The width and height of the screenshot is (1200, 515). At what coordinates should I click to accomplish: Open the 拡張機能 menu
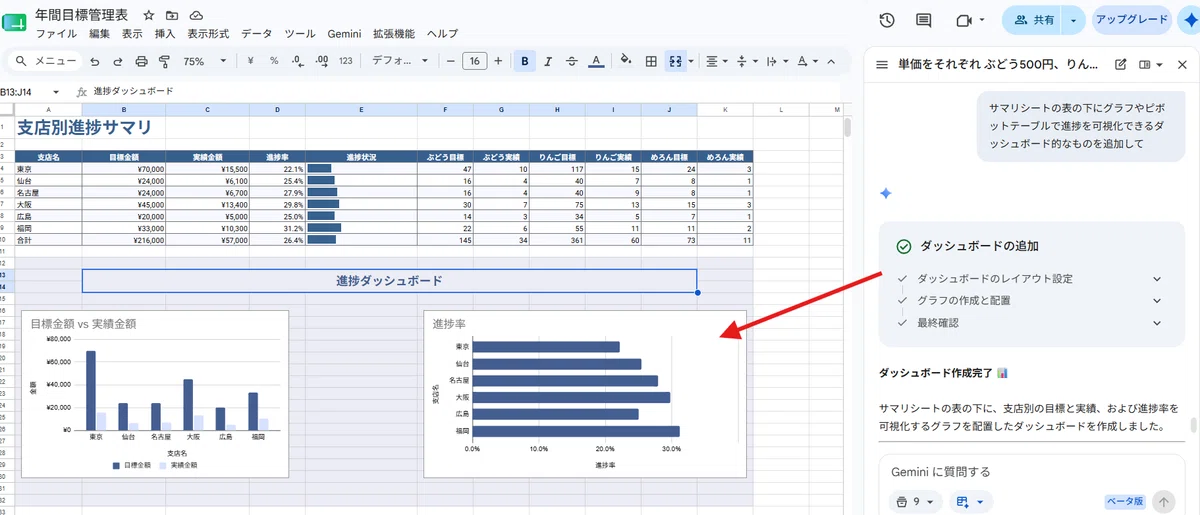tap(394, 34)
